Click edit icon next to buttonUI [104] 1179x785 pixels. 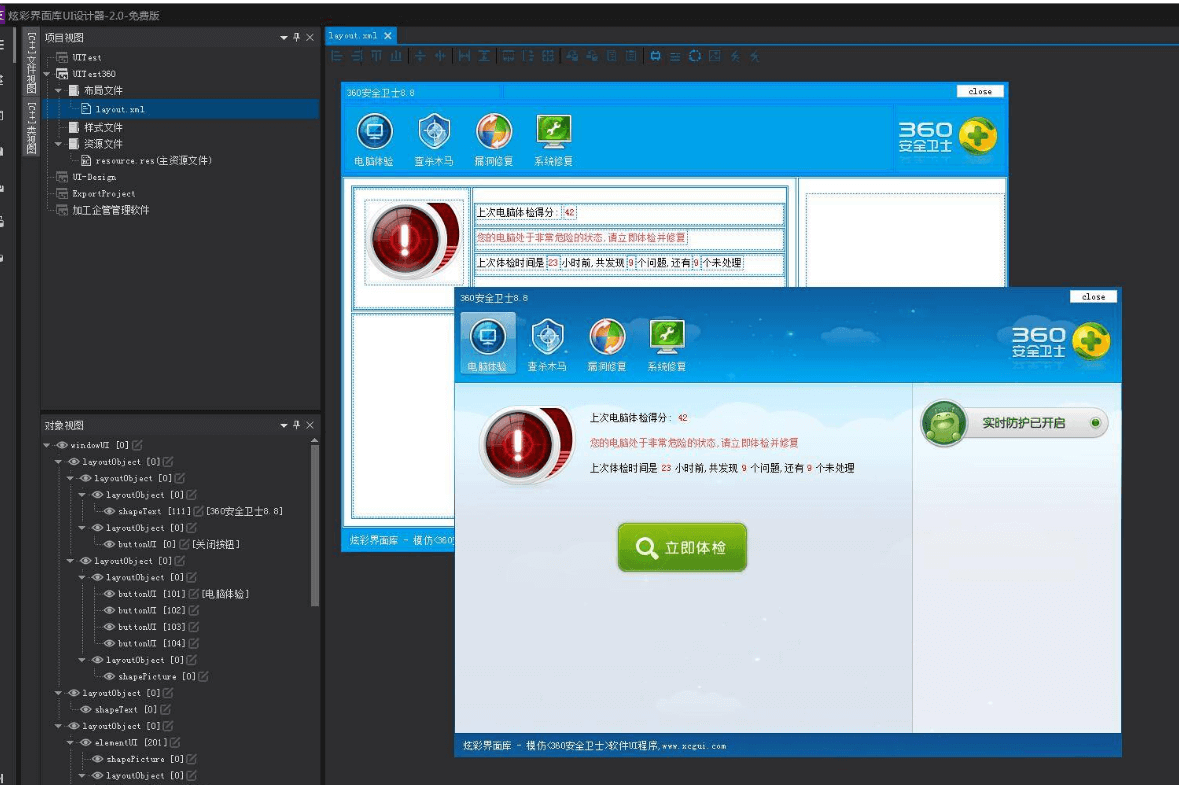[x=194, y=644]
